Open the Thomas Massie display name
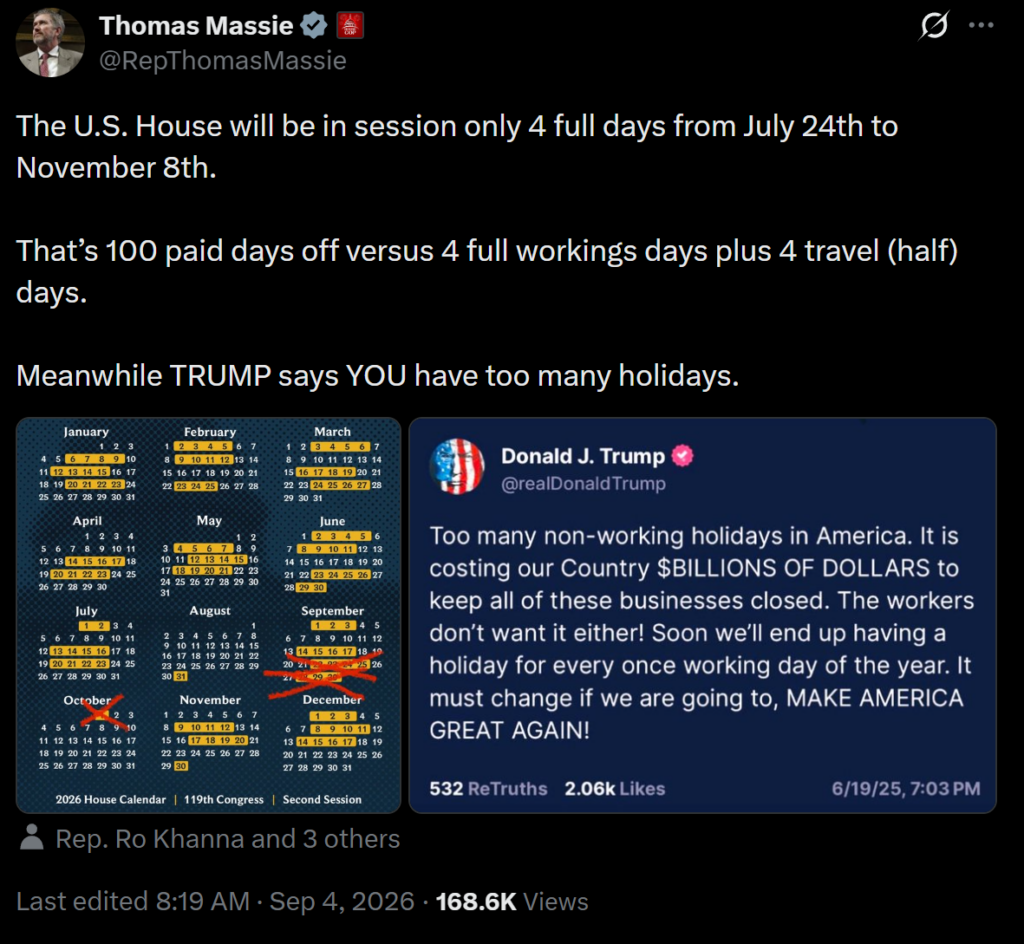 click(197, 26)
